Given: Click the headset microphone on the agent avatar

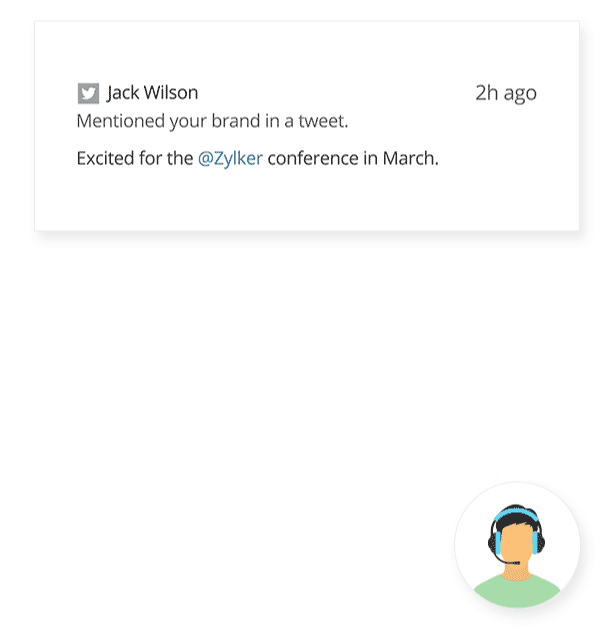Looking at the screenshot, I should coord(507,560).
